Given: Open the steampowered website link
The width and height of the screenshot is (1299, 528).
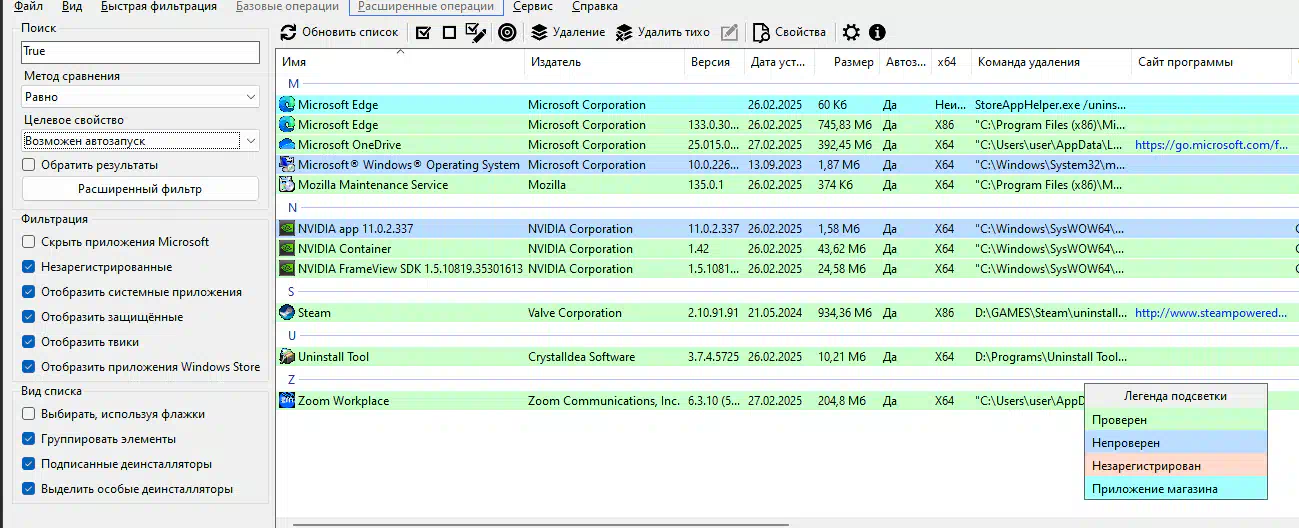Looking at the screenshot, I should 1211,313.
